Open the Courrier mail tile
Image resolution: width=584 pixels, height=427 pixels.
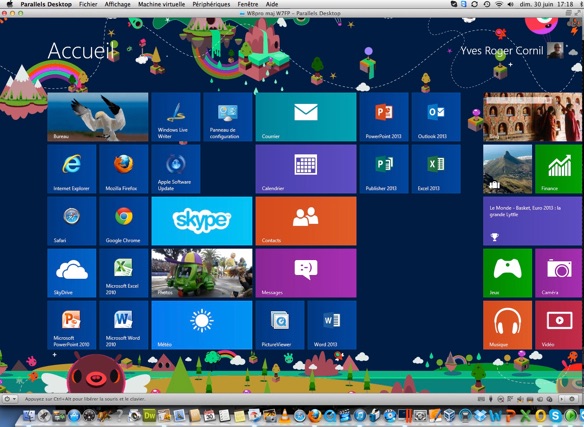point(306,117)
